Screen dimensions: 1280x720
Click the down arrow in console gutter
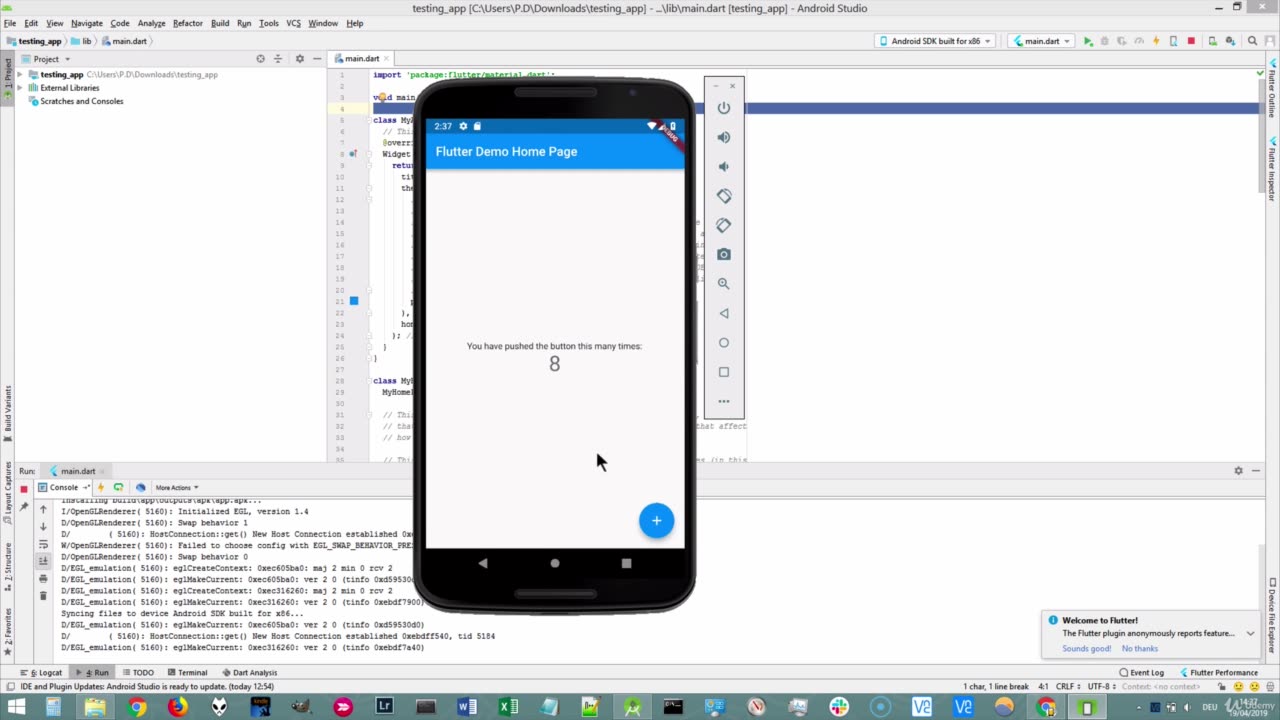point(43,527)
